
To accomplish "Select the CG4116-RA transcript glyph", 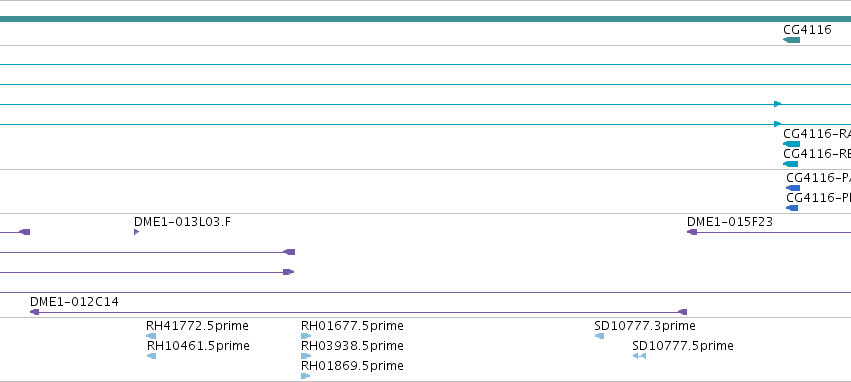I will click(791, 144).
